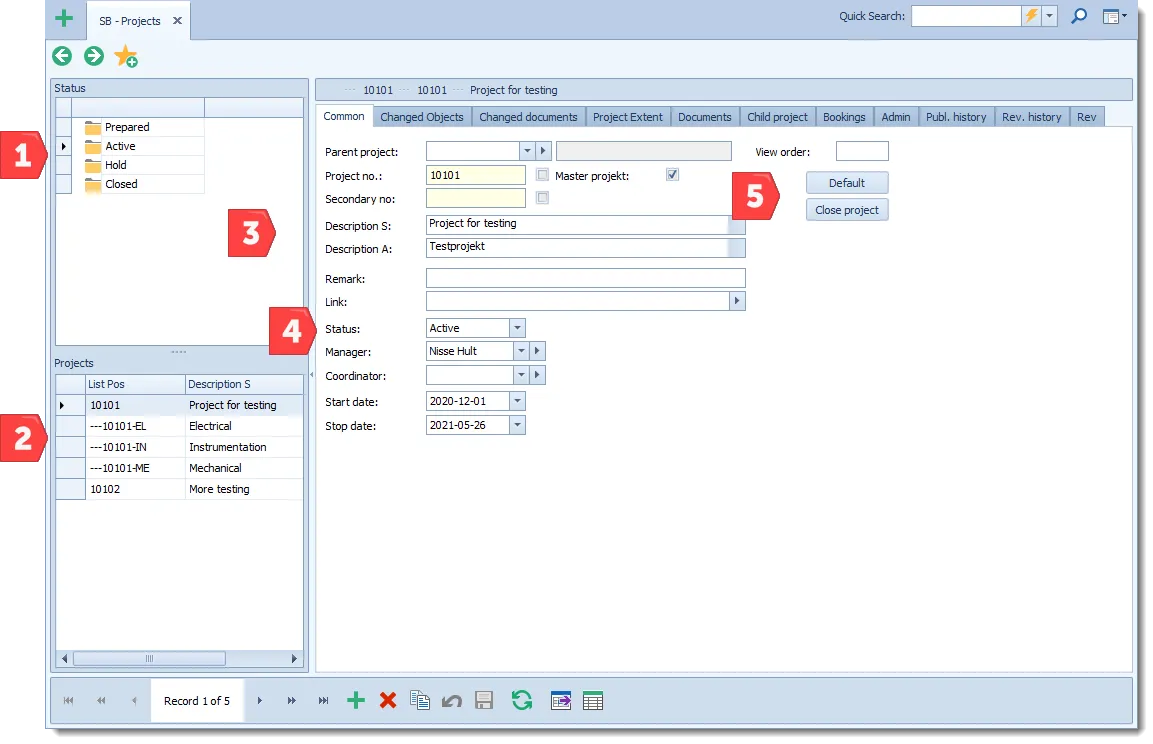1153x744 pixels.
Task: Open the Coordinator dropdown
Action: coord(521,375)
